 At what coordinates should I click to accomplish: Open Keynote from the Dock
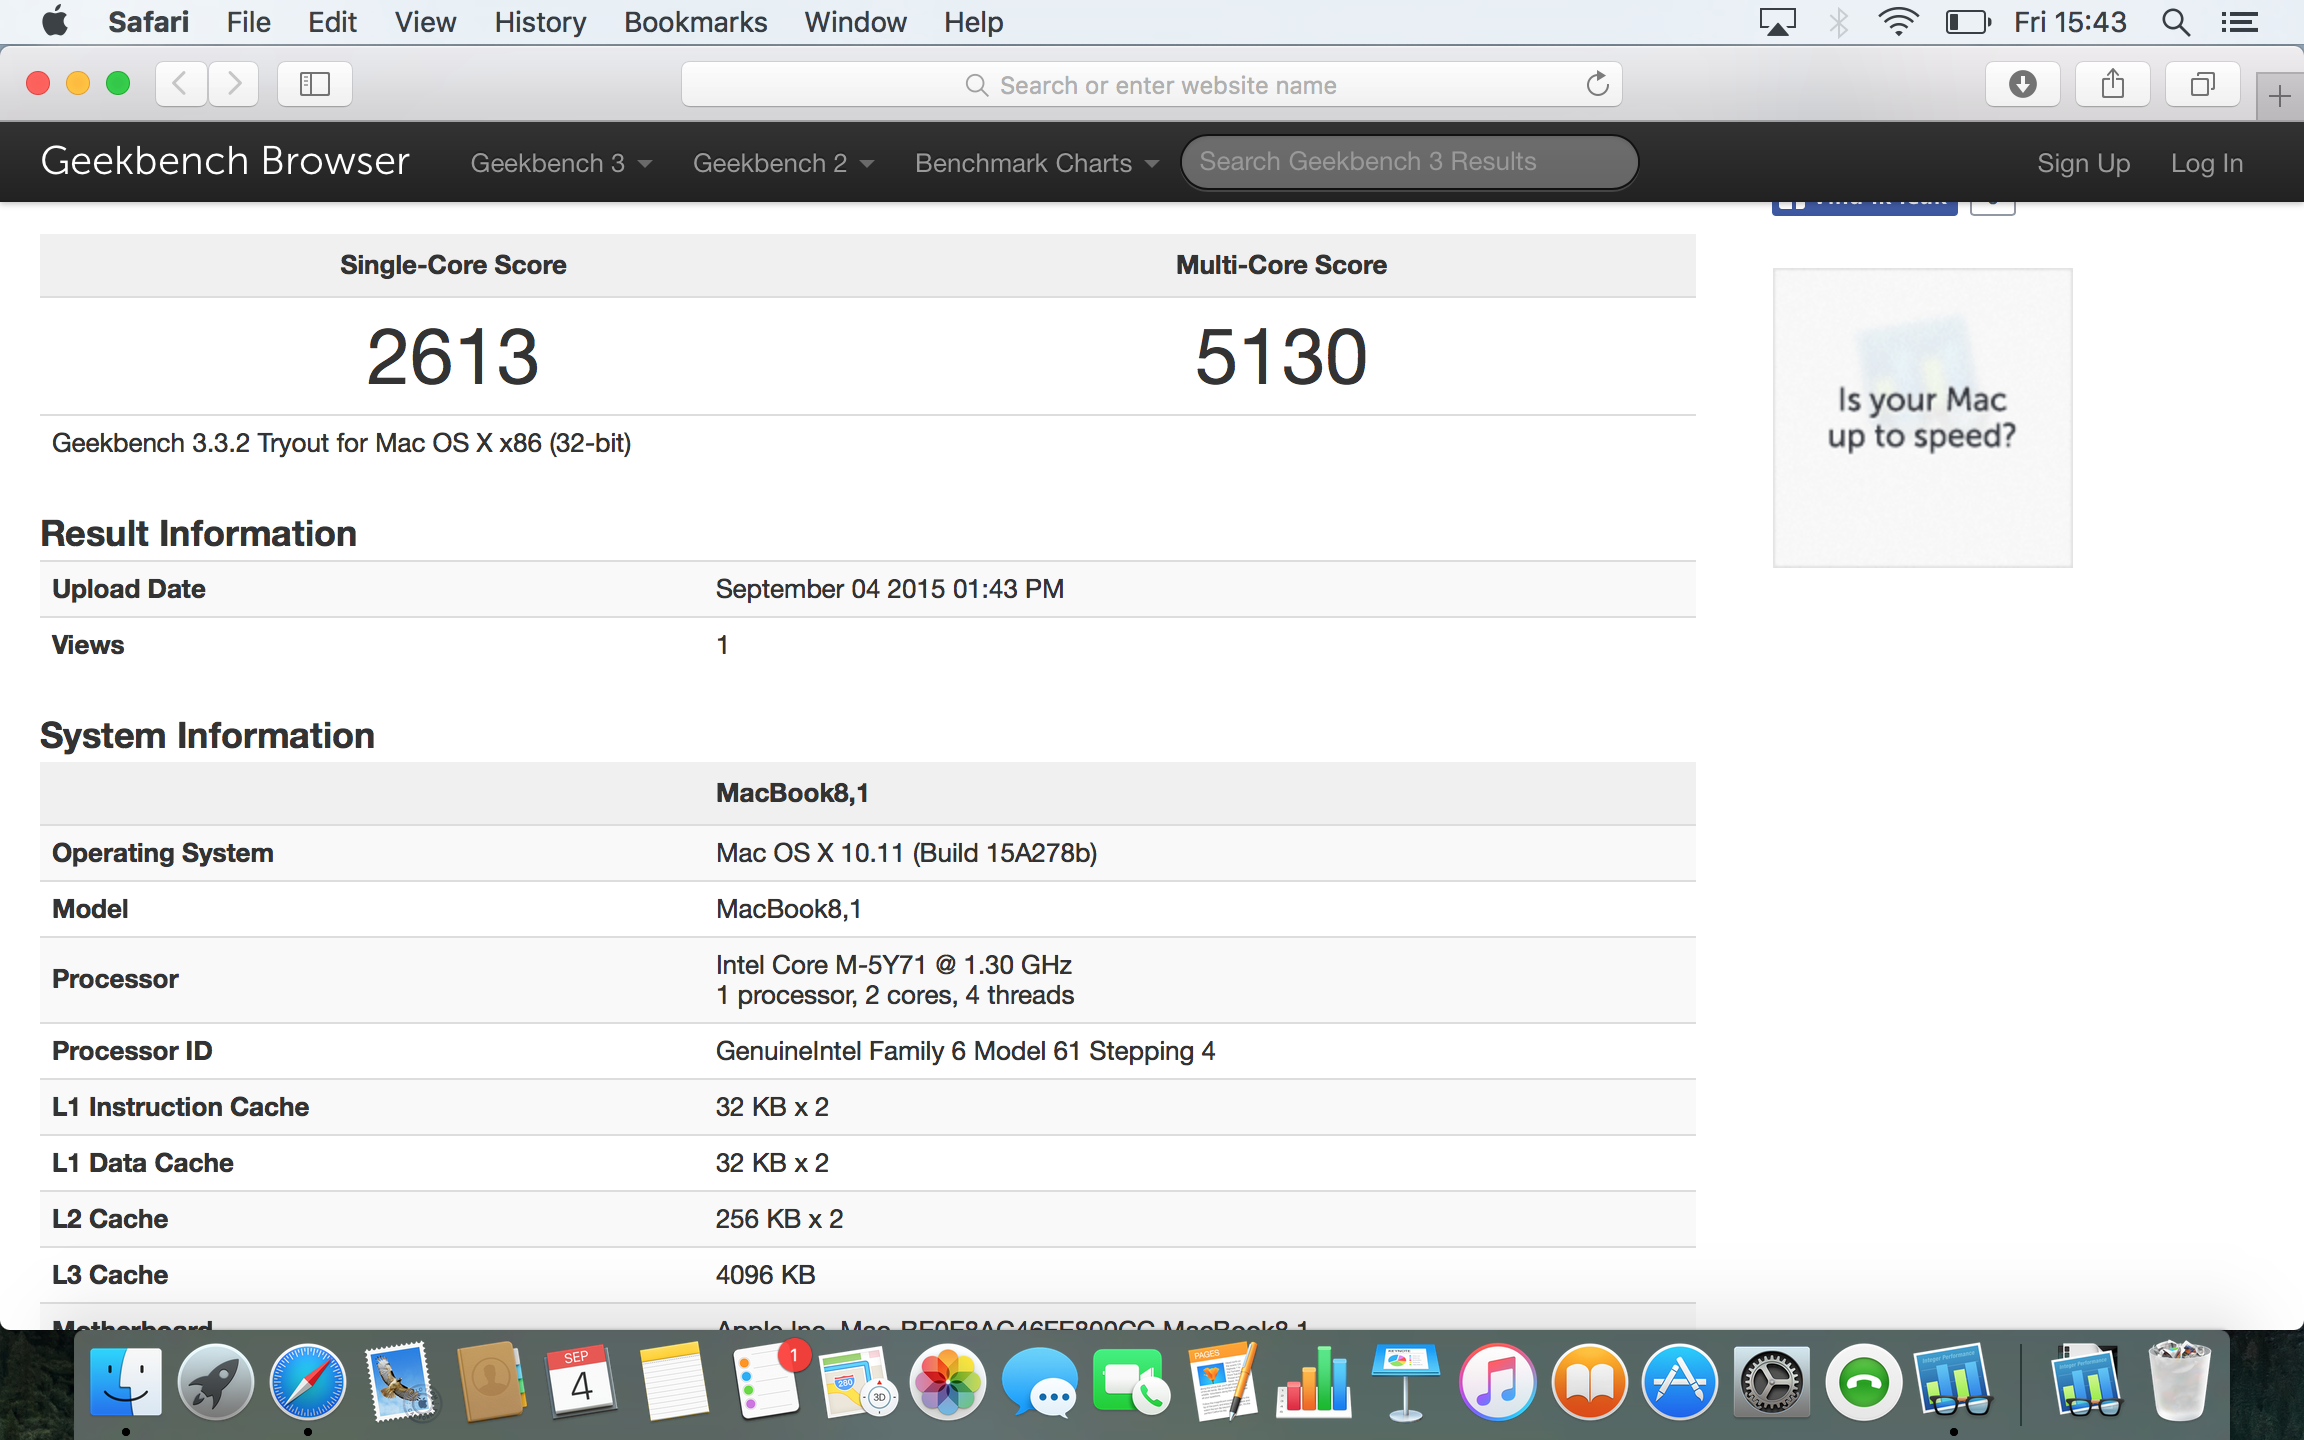1406,1383
